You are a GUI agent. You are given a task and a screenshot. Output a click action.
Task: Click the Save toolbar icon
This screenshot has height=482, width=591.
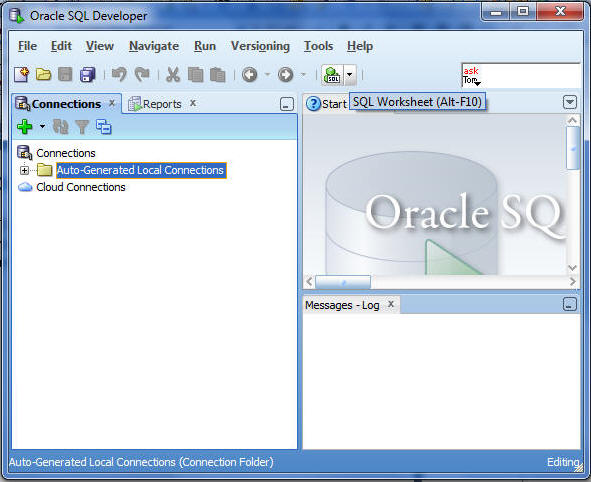point(65,75)
